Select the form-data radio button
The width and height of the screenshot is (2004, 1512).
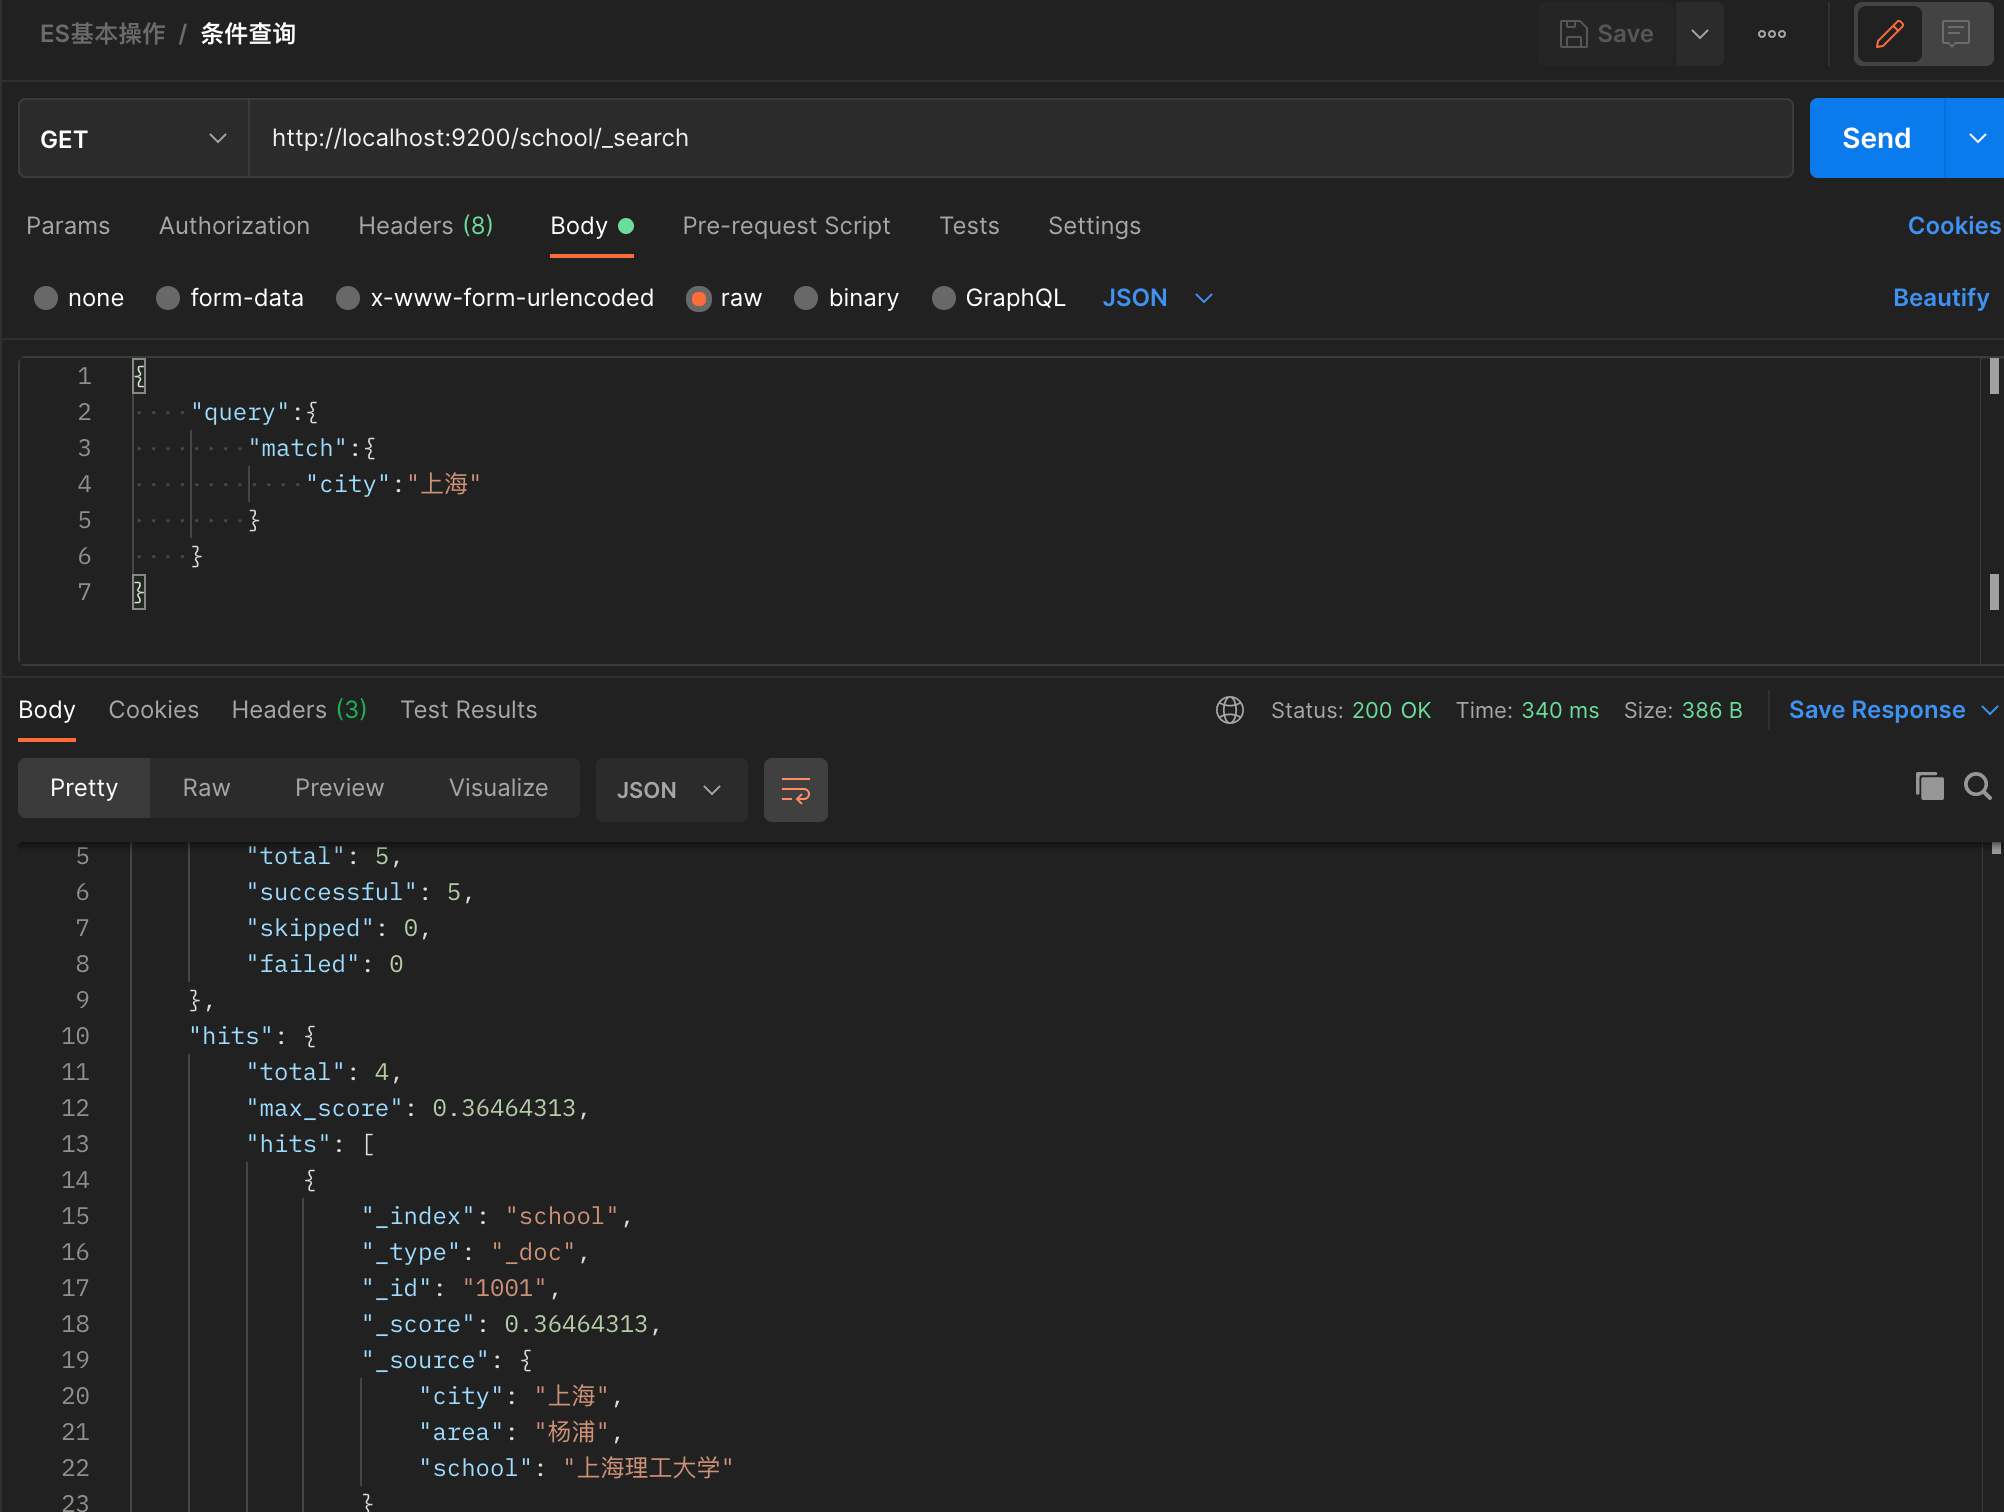point(168,298)
